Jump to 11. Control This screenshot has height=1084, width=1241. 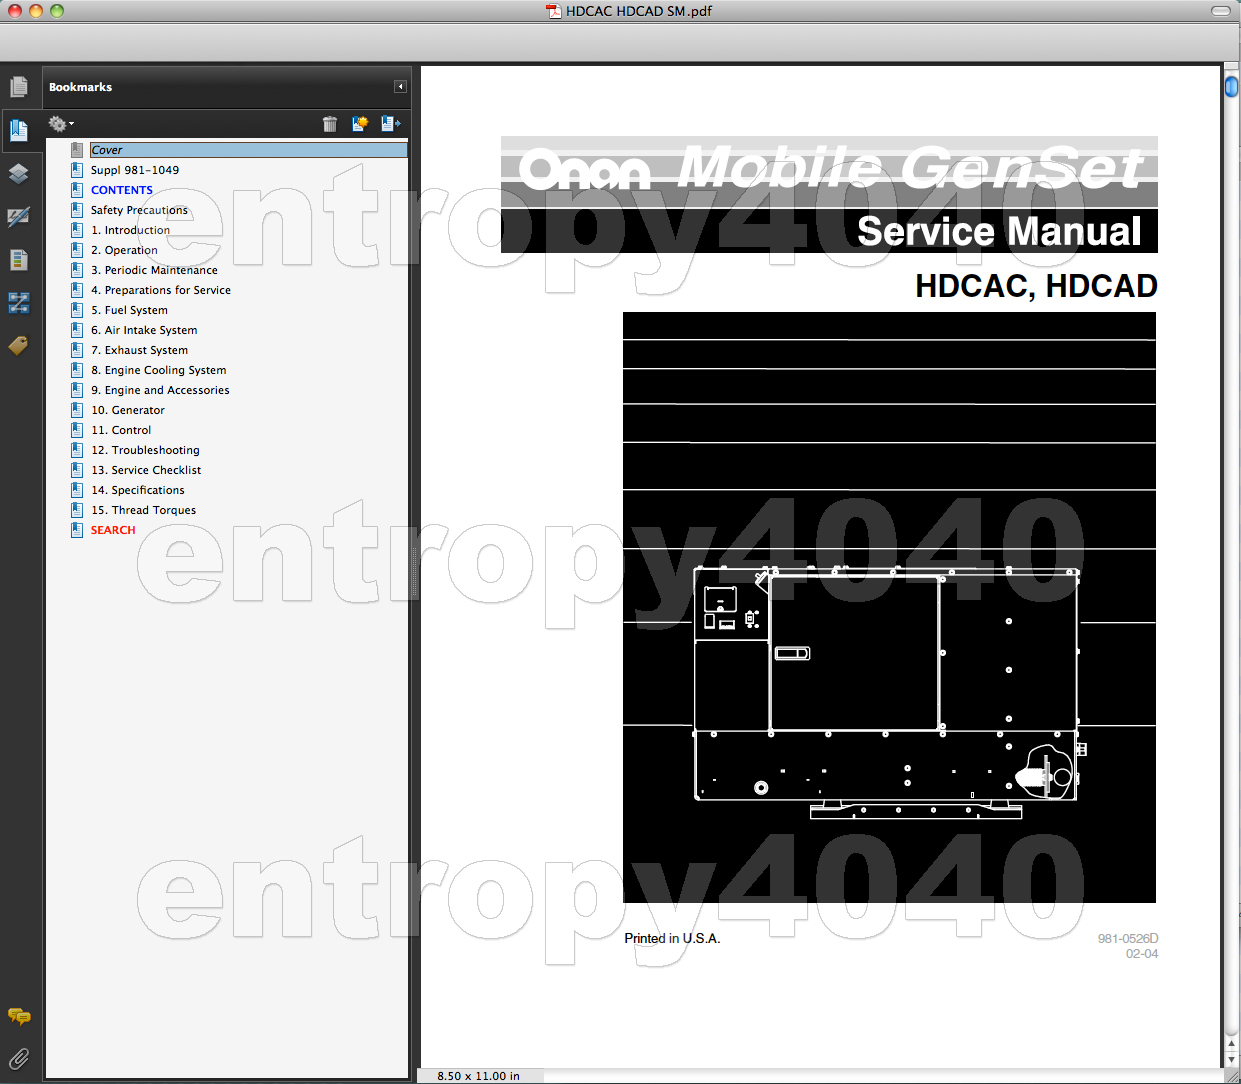121,430
